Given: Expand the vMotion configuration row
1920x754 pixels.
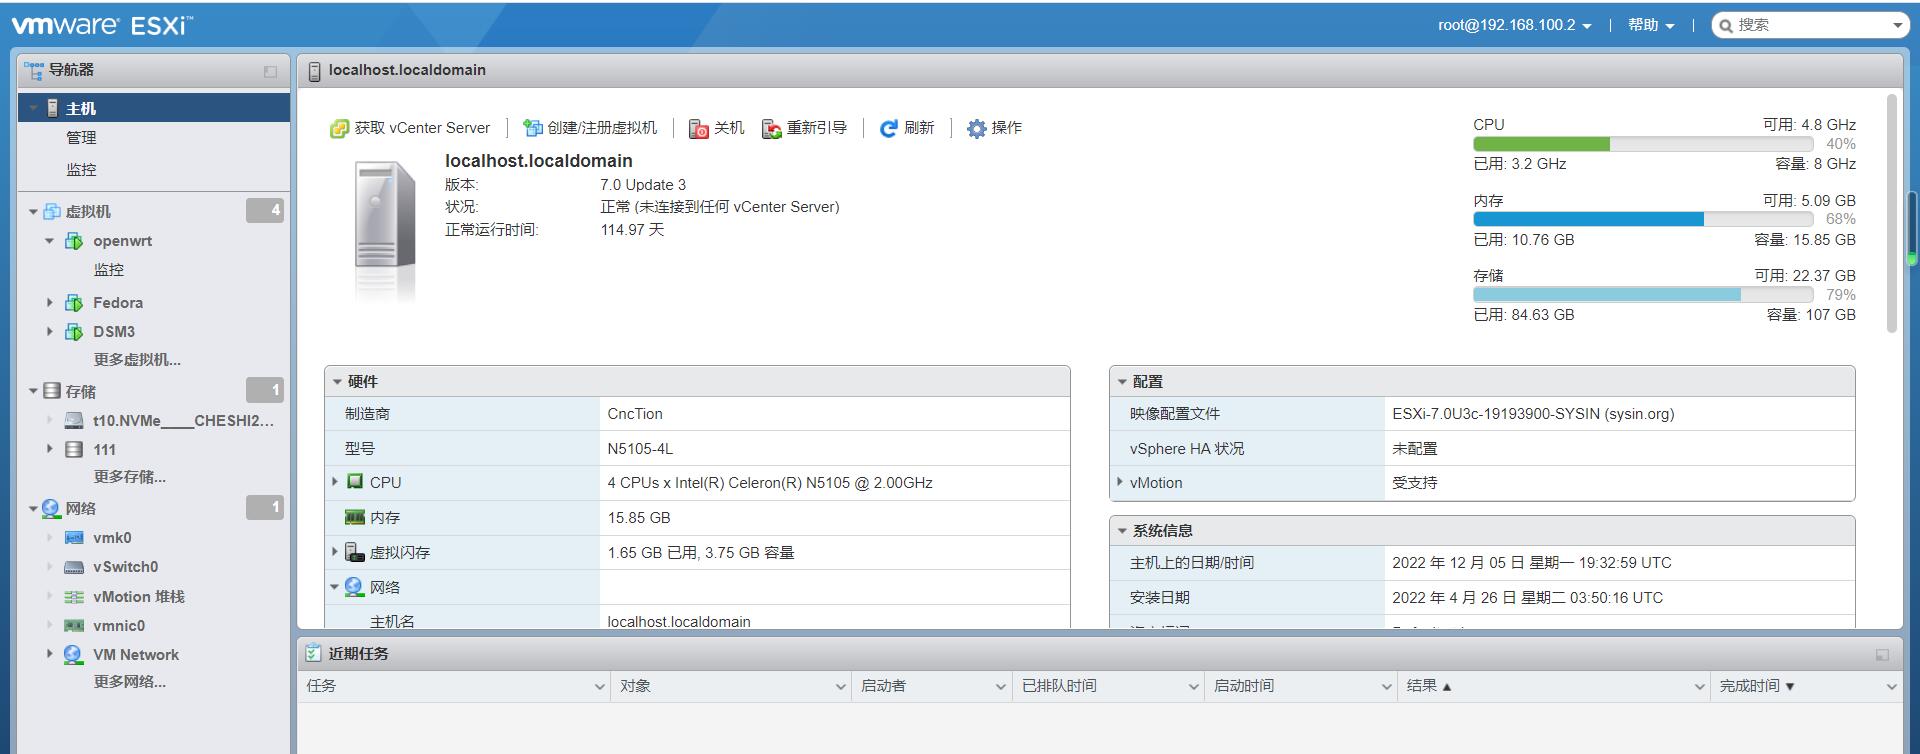Looking at the screenshot, I should point(1120,483).
